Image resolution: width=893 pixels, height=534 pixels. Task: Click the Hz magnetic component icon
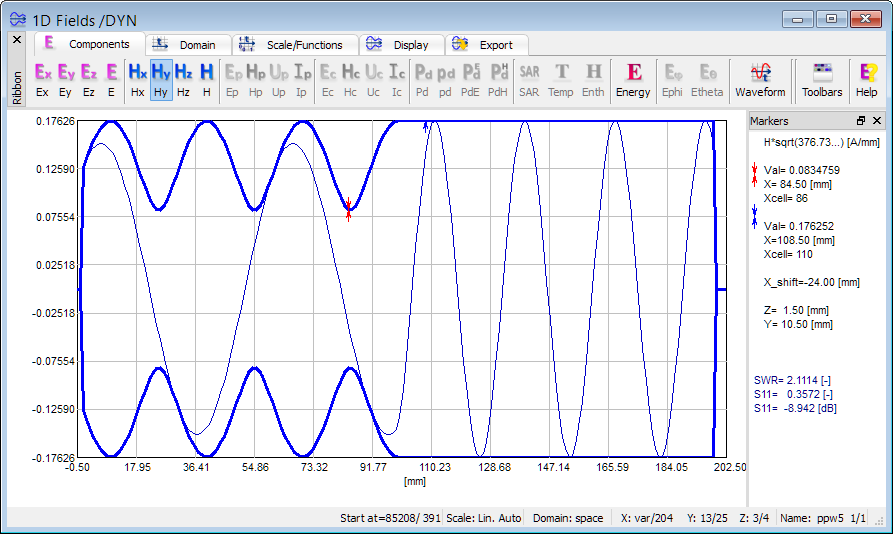tap(183, 79)
